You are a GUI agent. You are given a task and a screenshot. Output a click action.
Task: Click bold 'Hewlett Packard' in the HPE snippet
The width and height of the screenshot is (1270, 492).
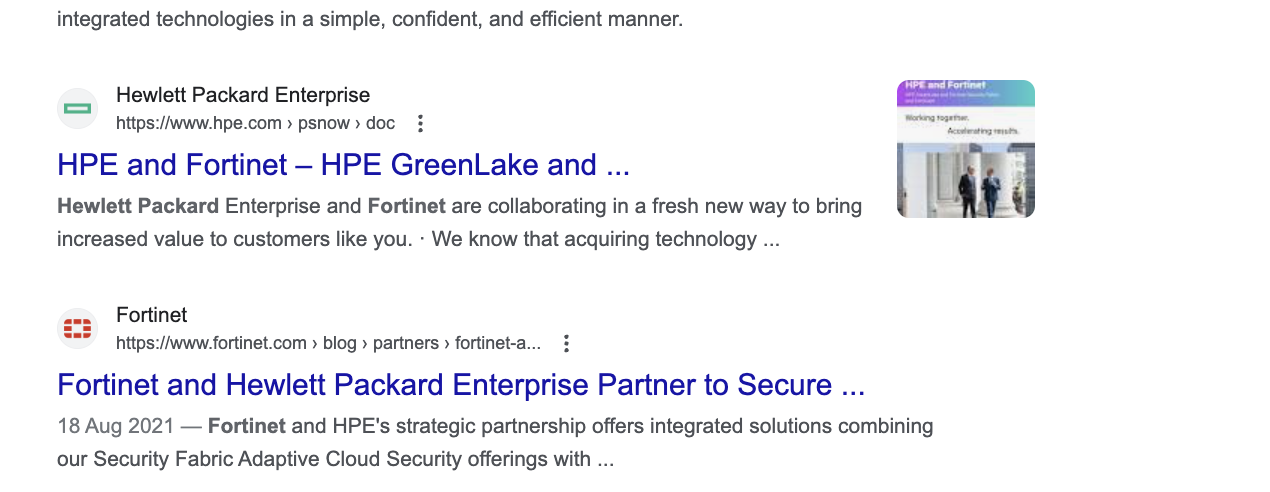[x=138, y=206]
